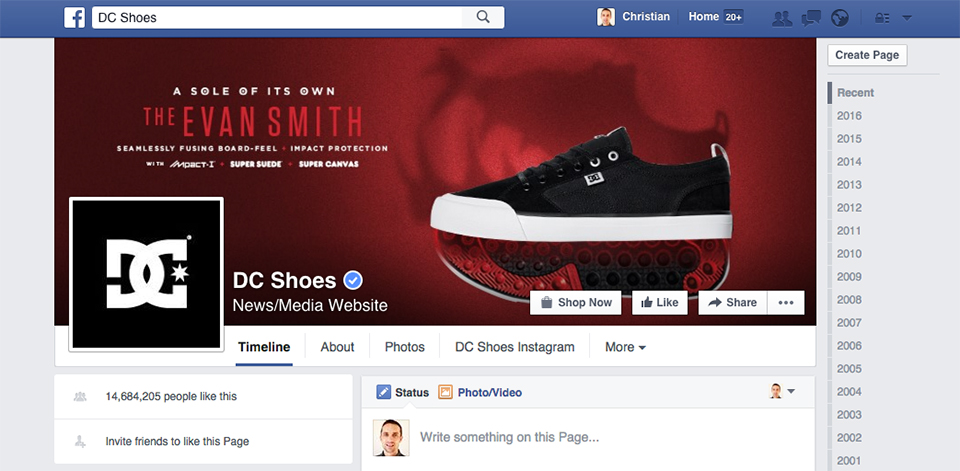This screenshot has height=471, width=960.
Task: Click the DC Shoes page name heading
Action: 285,281
